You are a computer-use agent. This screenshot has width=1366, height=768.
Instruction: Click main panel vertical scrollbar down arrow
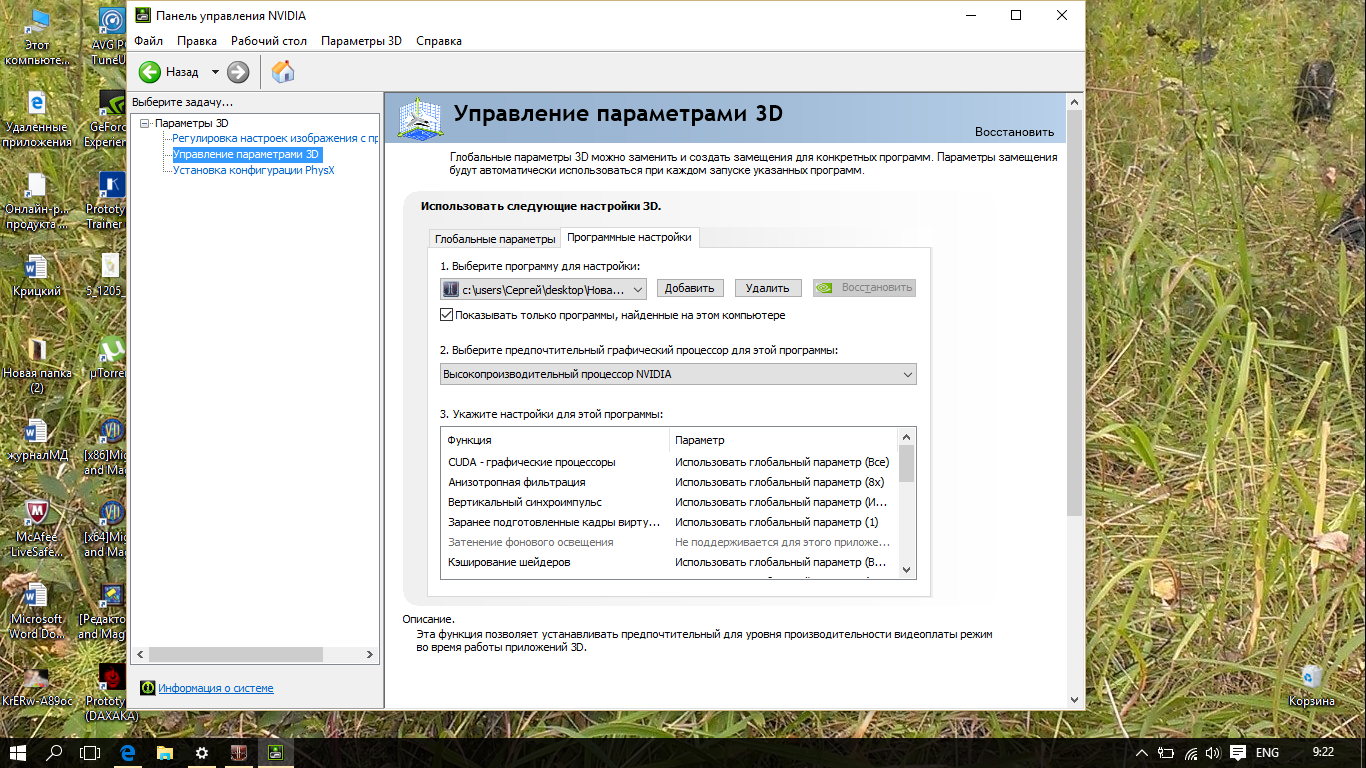pyautogui.click(x=1075, y=700)
